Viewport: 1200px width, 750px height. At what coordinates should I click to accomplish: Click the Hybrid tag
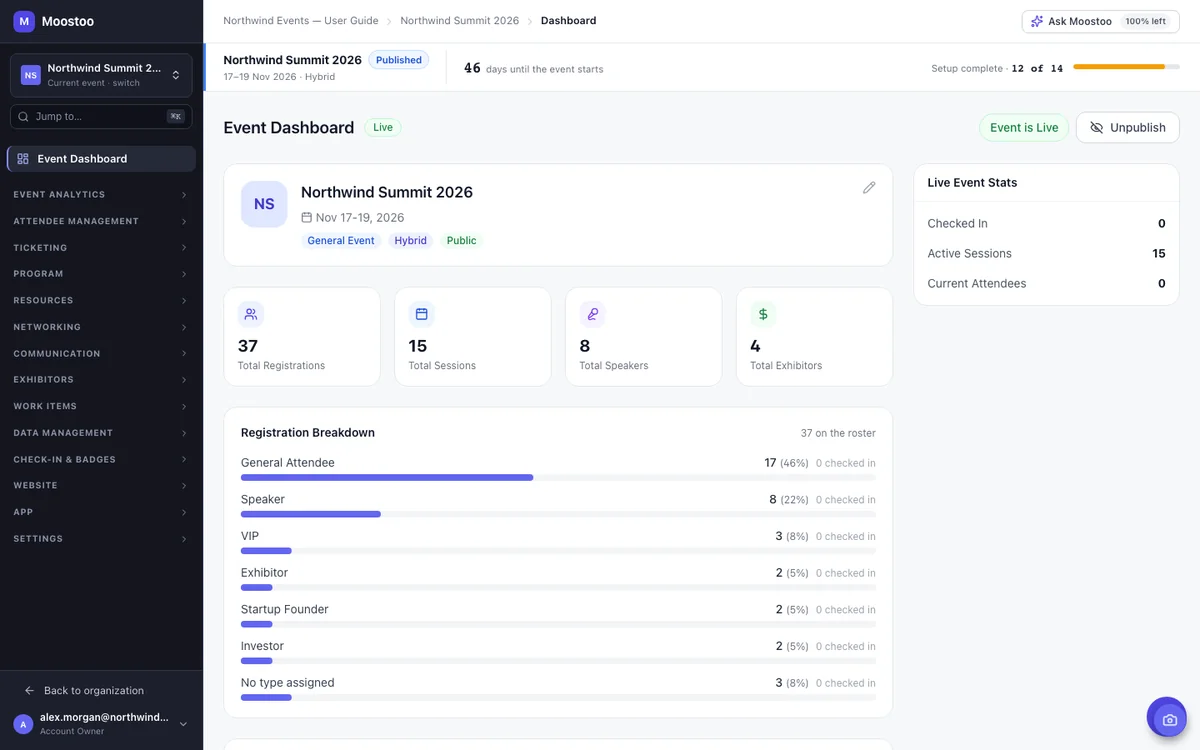pyautogui.click(x=410, y=241)
